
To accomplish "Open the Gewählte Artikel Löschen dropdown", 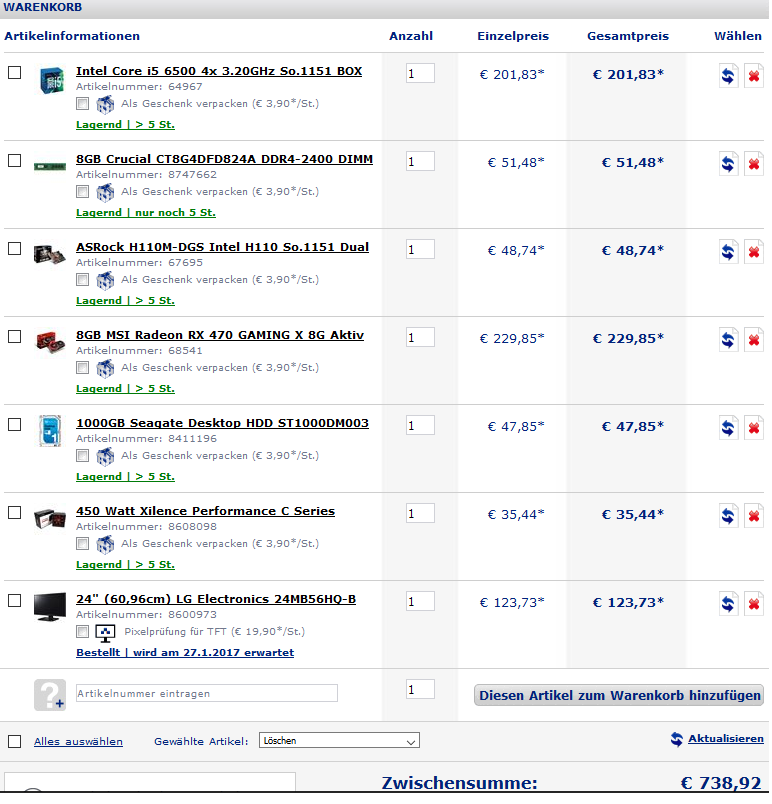I will (339, 740).
